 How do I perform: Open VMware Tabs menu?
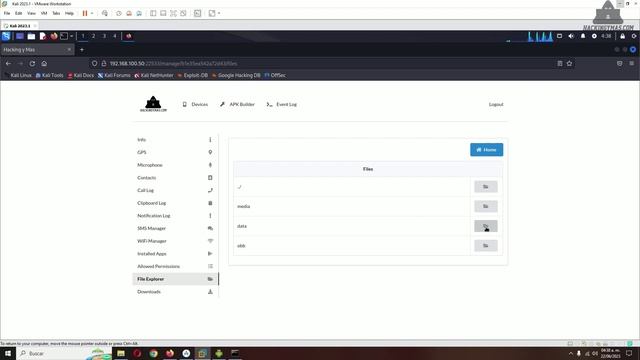point(56,13)
